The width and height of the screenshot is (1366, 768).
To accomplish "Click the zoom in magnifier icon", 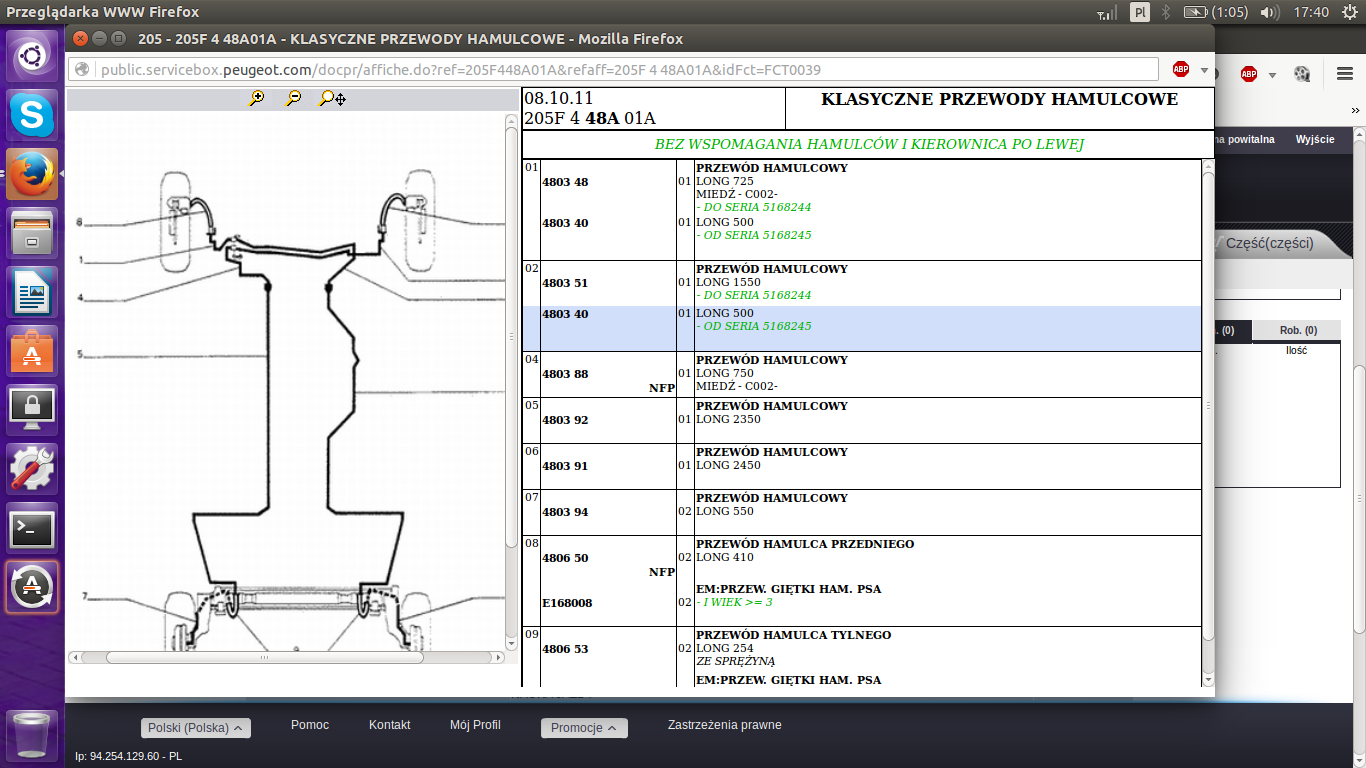I will pyautogui.click(x=257, y=98).
